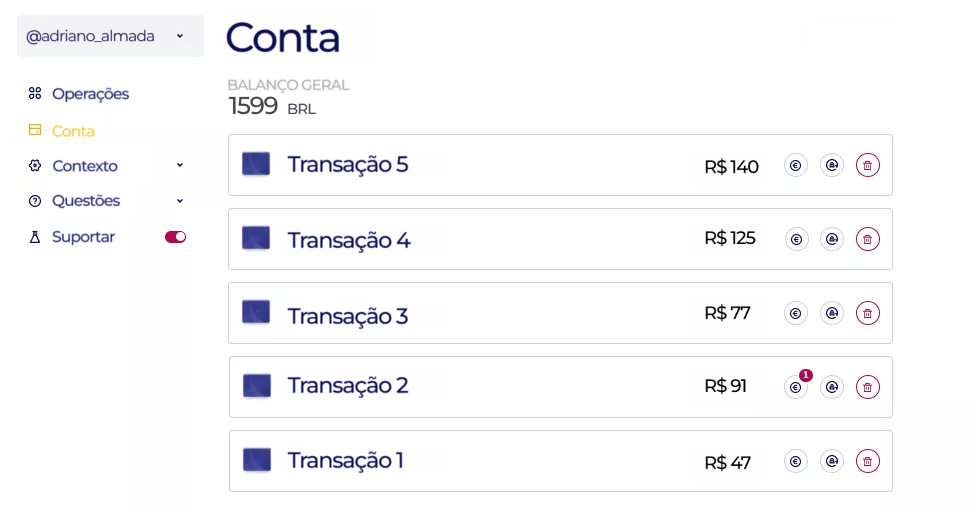
Task: Click the euro coin icon on Transação 4
Action: coord(796,239)
